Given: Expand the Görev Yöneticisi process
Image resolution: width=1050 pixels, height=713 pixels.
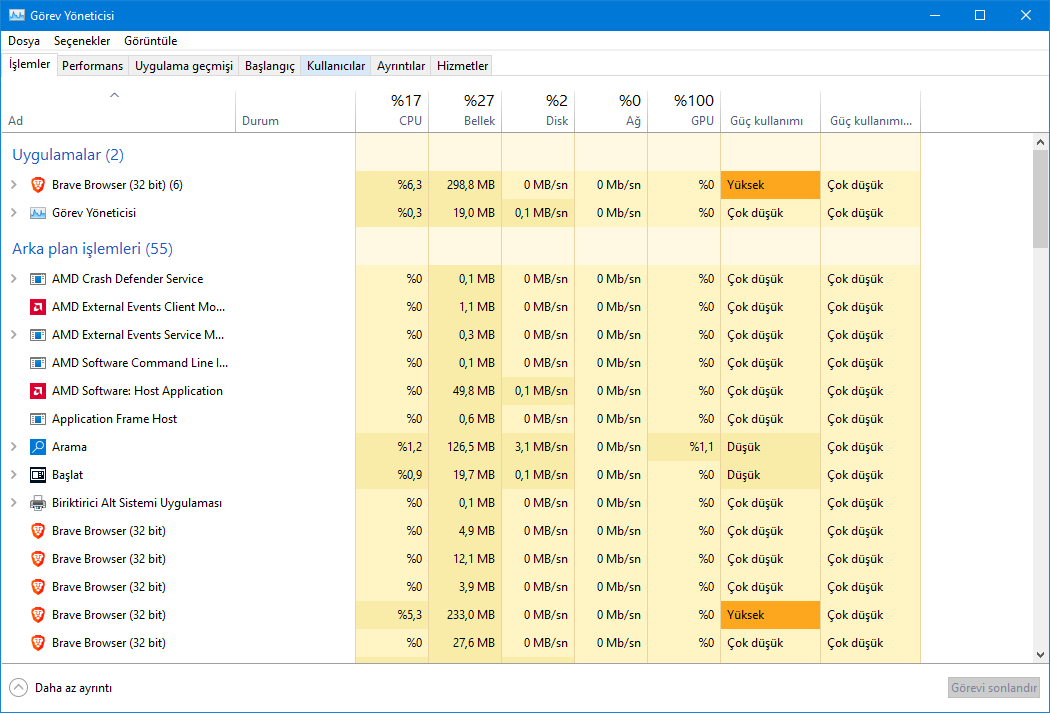Looking at the screenshot, I should (13, 213).
